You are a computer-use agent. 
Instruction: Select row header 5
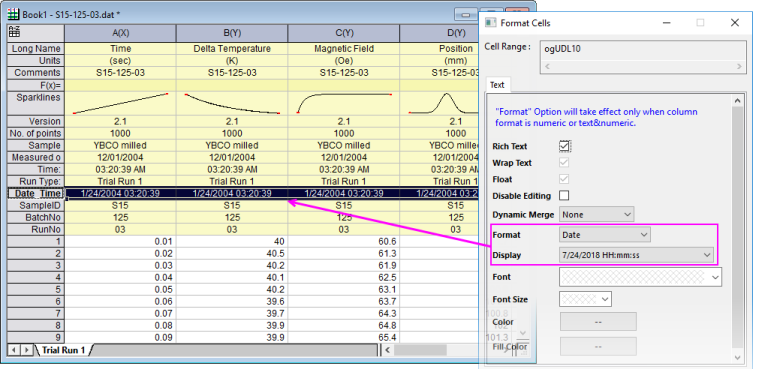coord(36,289)
